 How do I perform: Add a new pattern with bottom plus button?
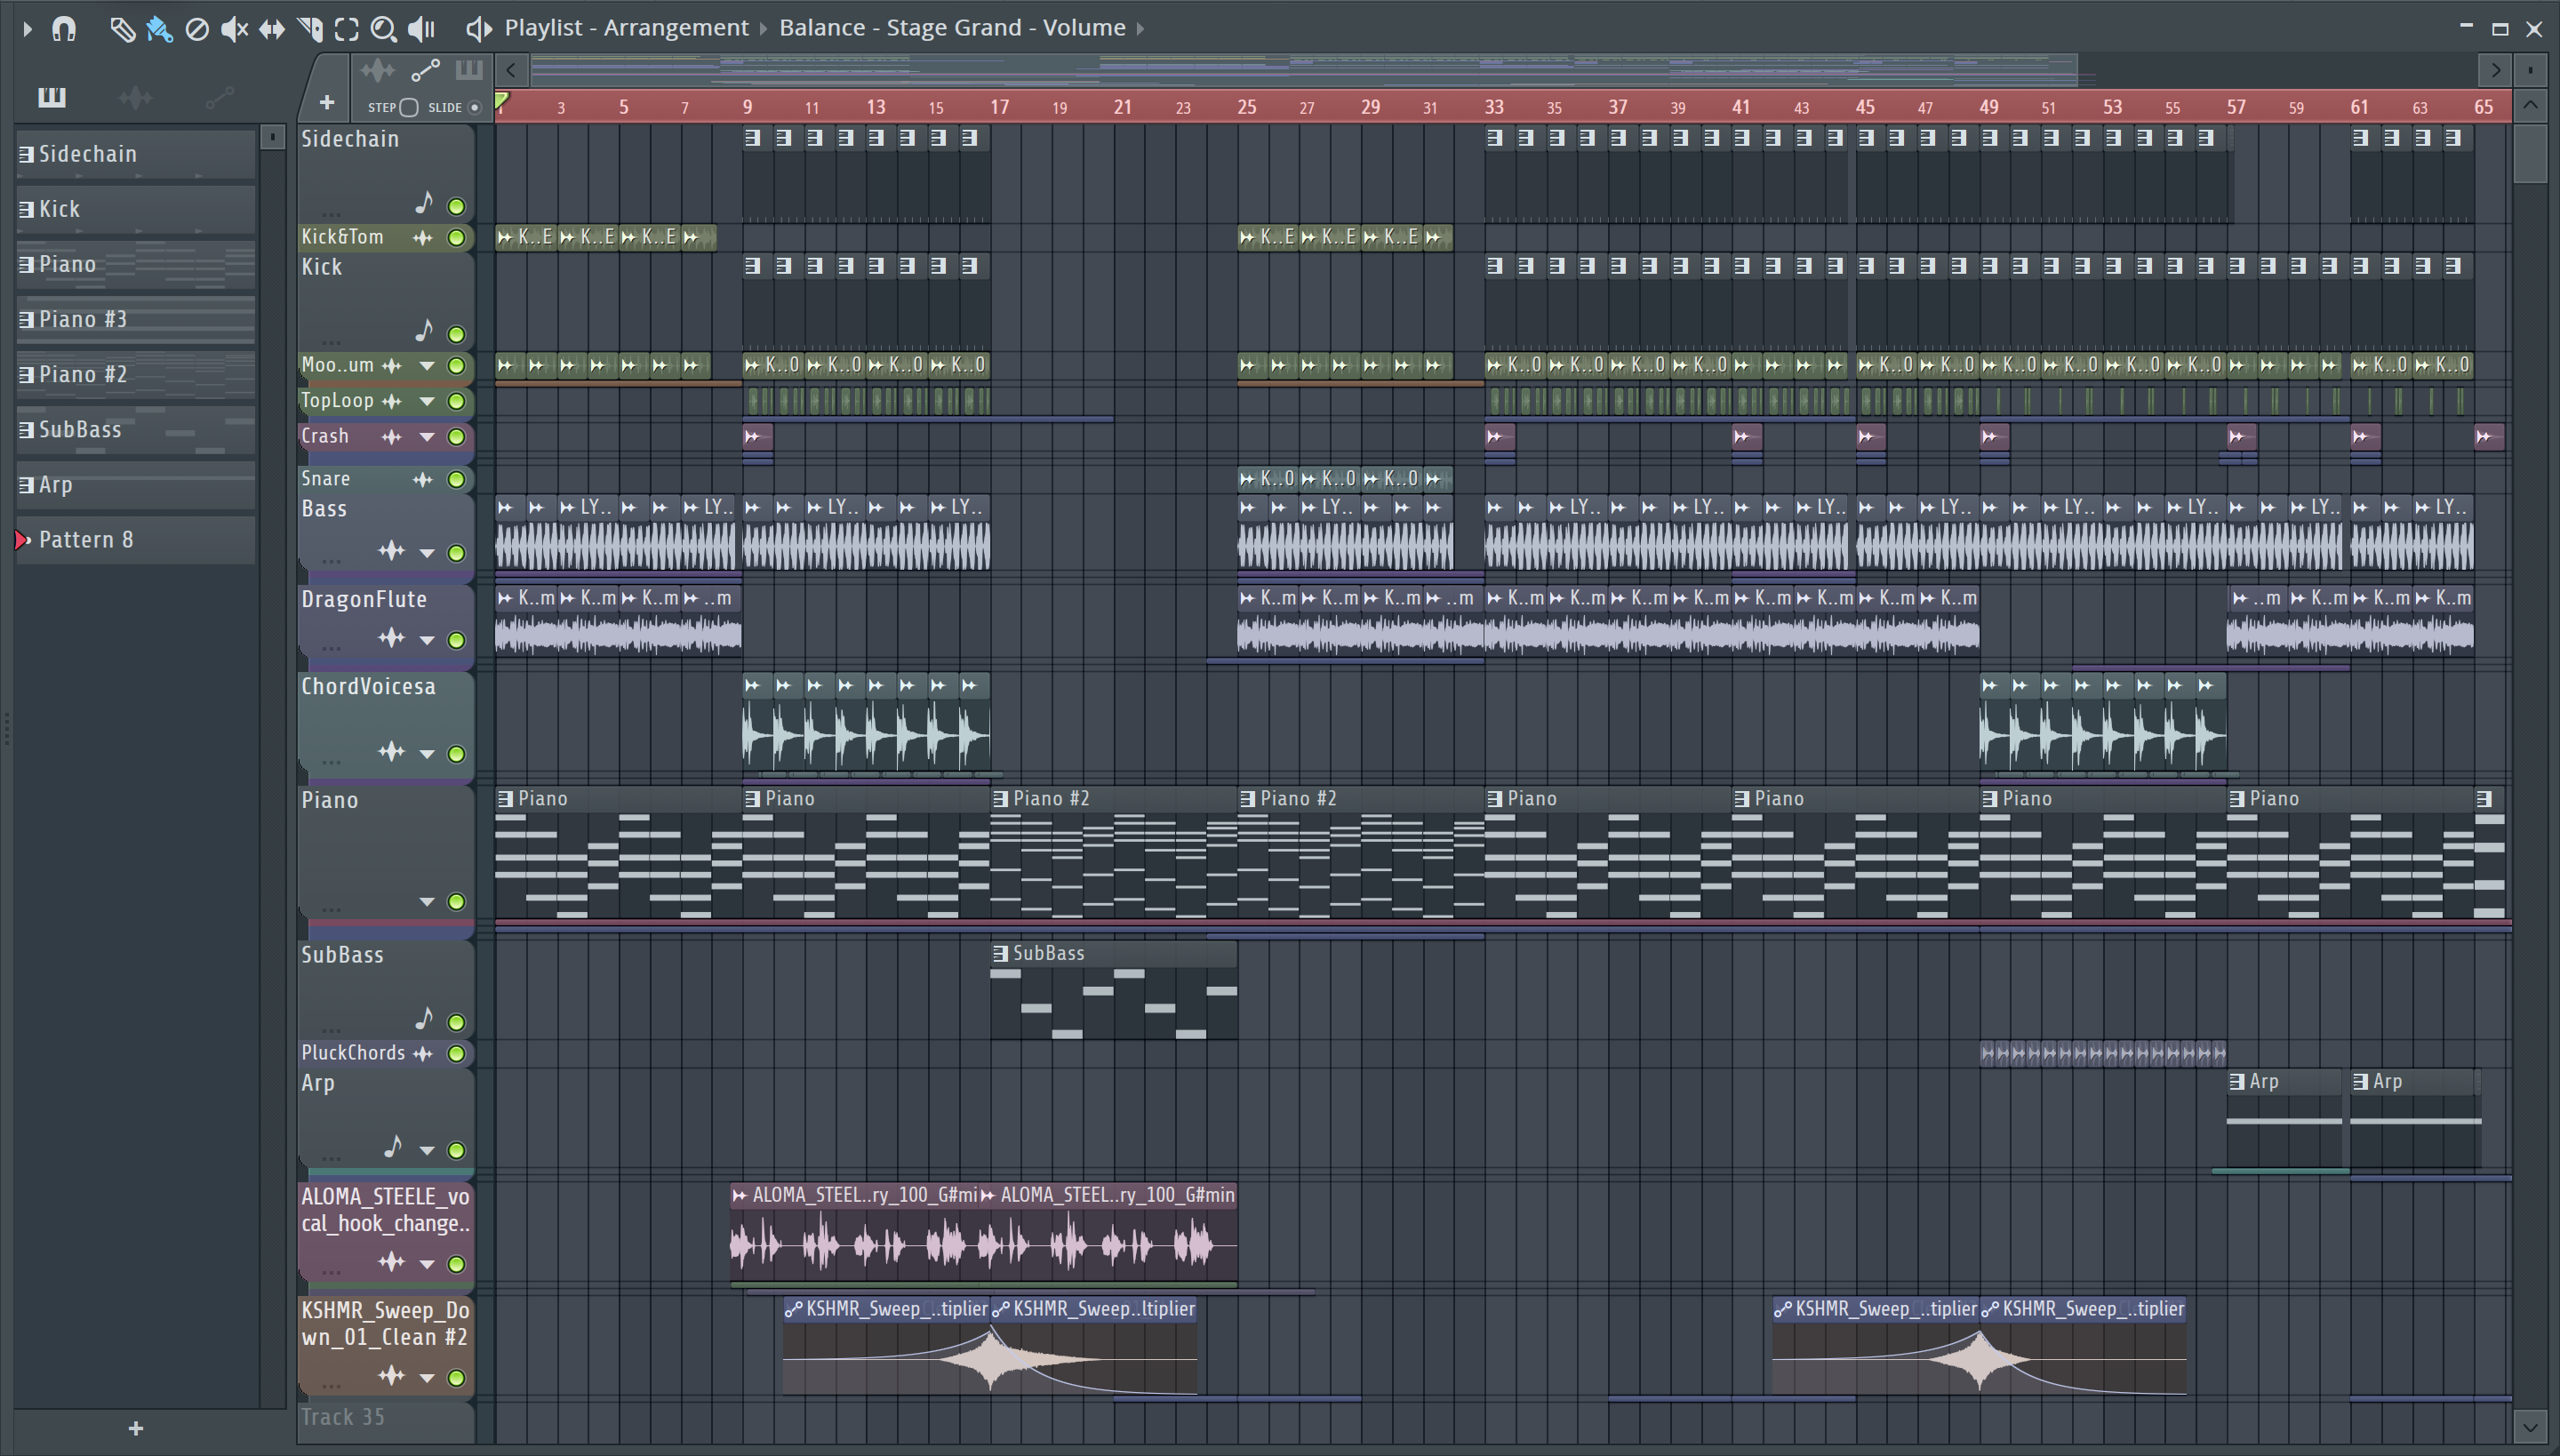[136, 1429]
